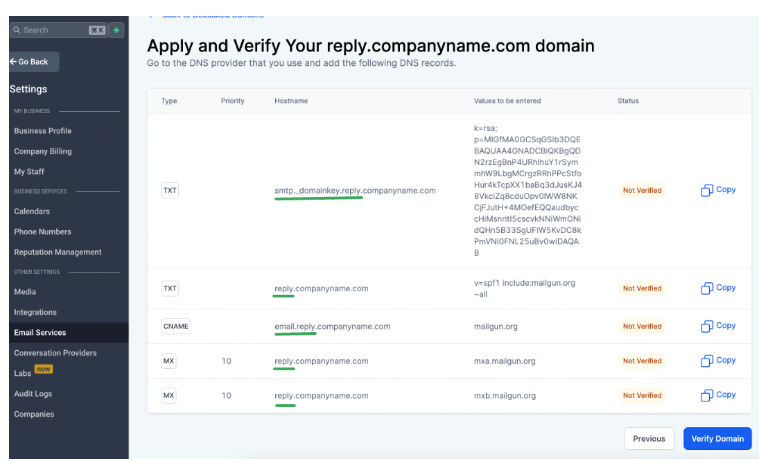Open Labs with new badge
The width and height of the screenshot is (762, 463).
[24, 373]
